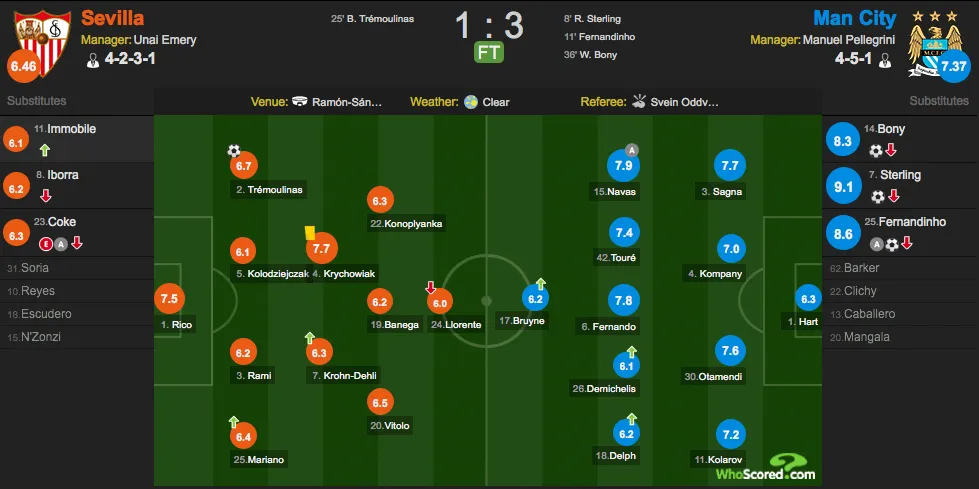
Task: Open substitute Immobile's row
Action: click(77, 139)
